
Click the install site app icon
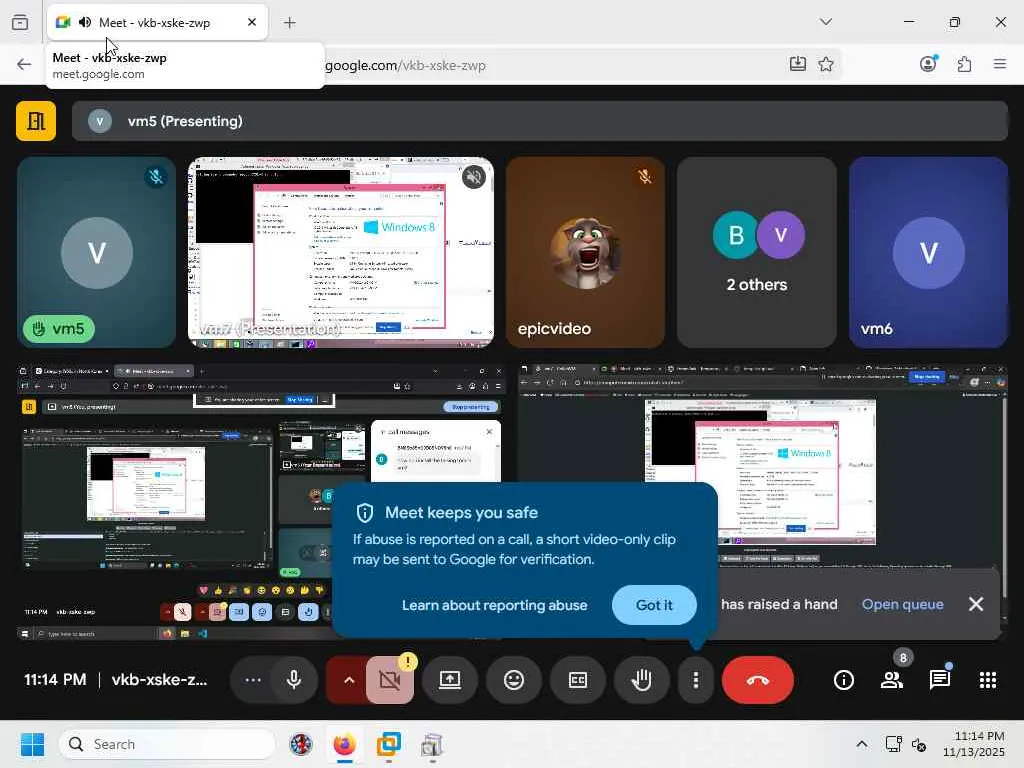pos(797,64)
